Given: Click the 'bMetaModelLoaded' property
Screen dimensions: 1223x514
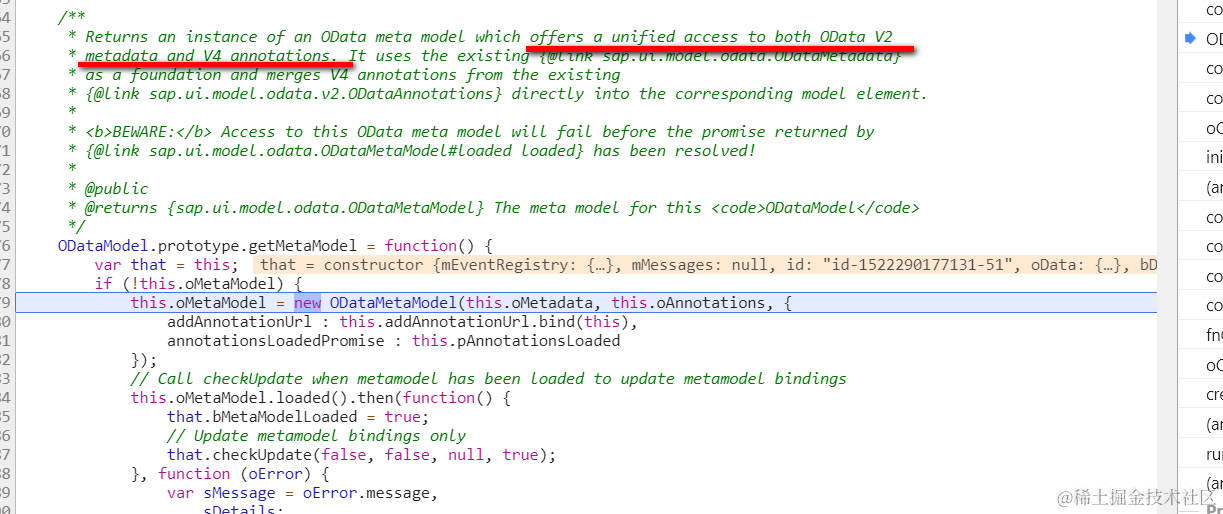Looking at the screenshot, I should (x=284, y=416).
